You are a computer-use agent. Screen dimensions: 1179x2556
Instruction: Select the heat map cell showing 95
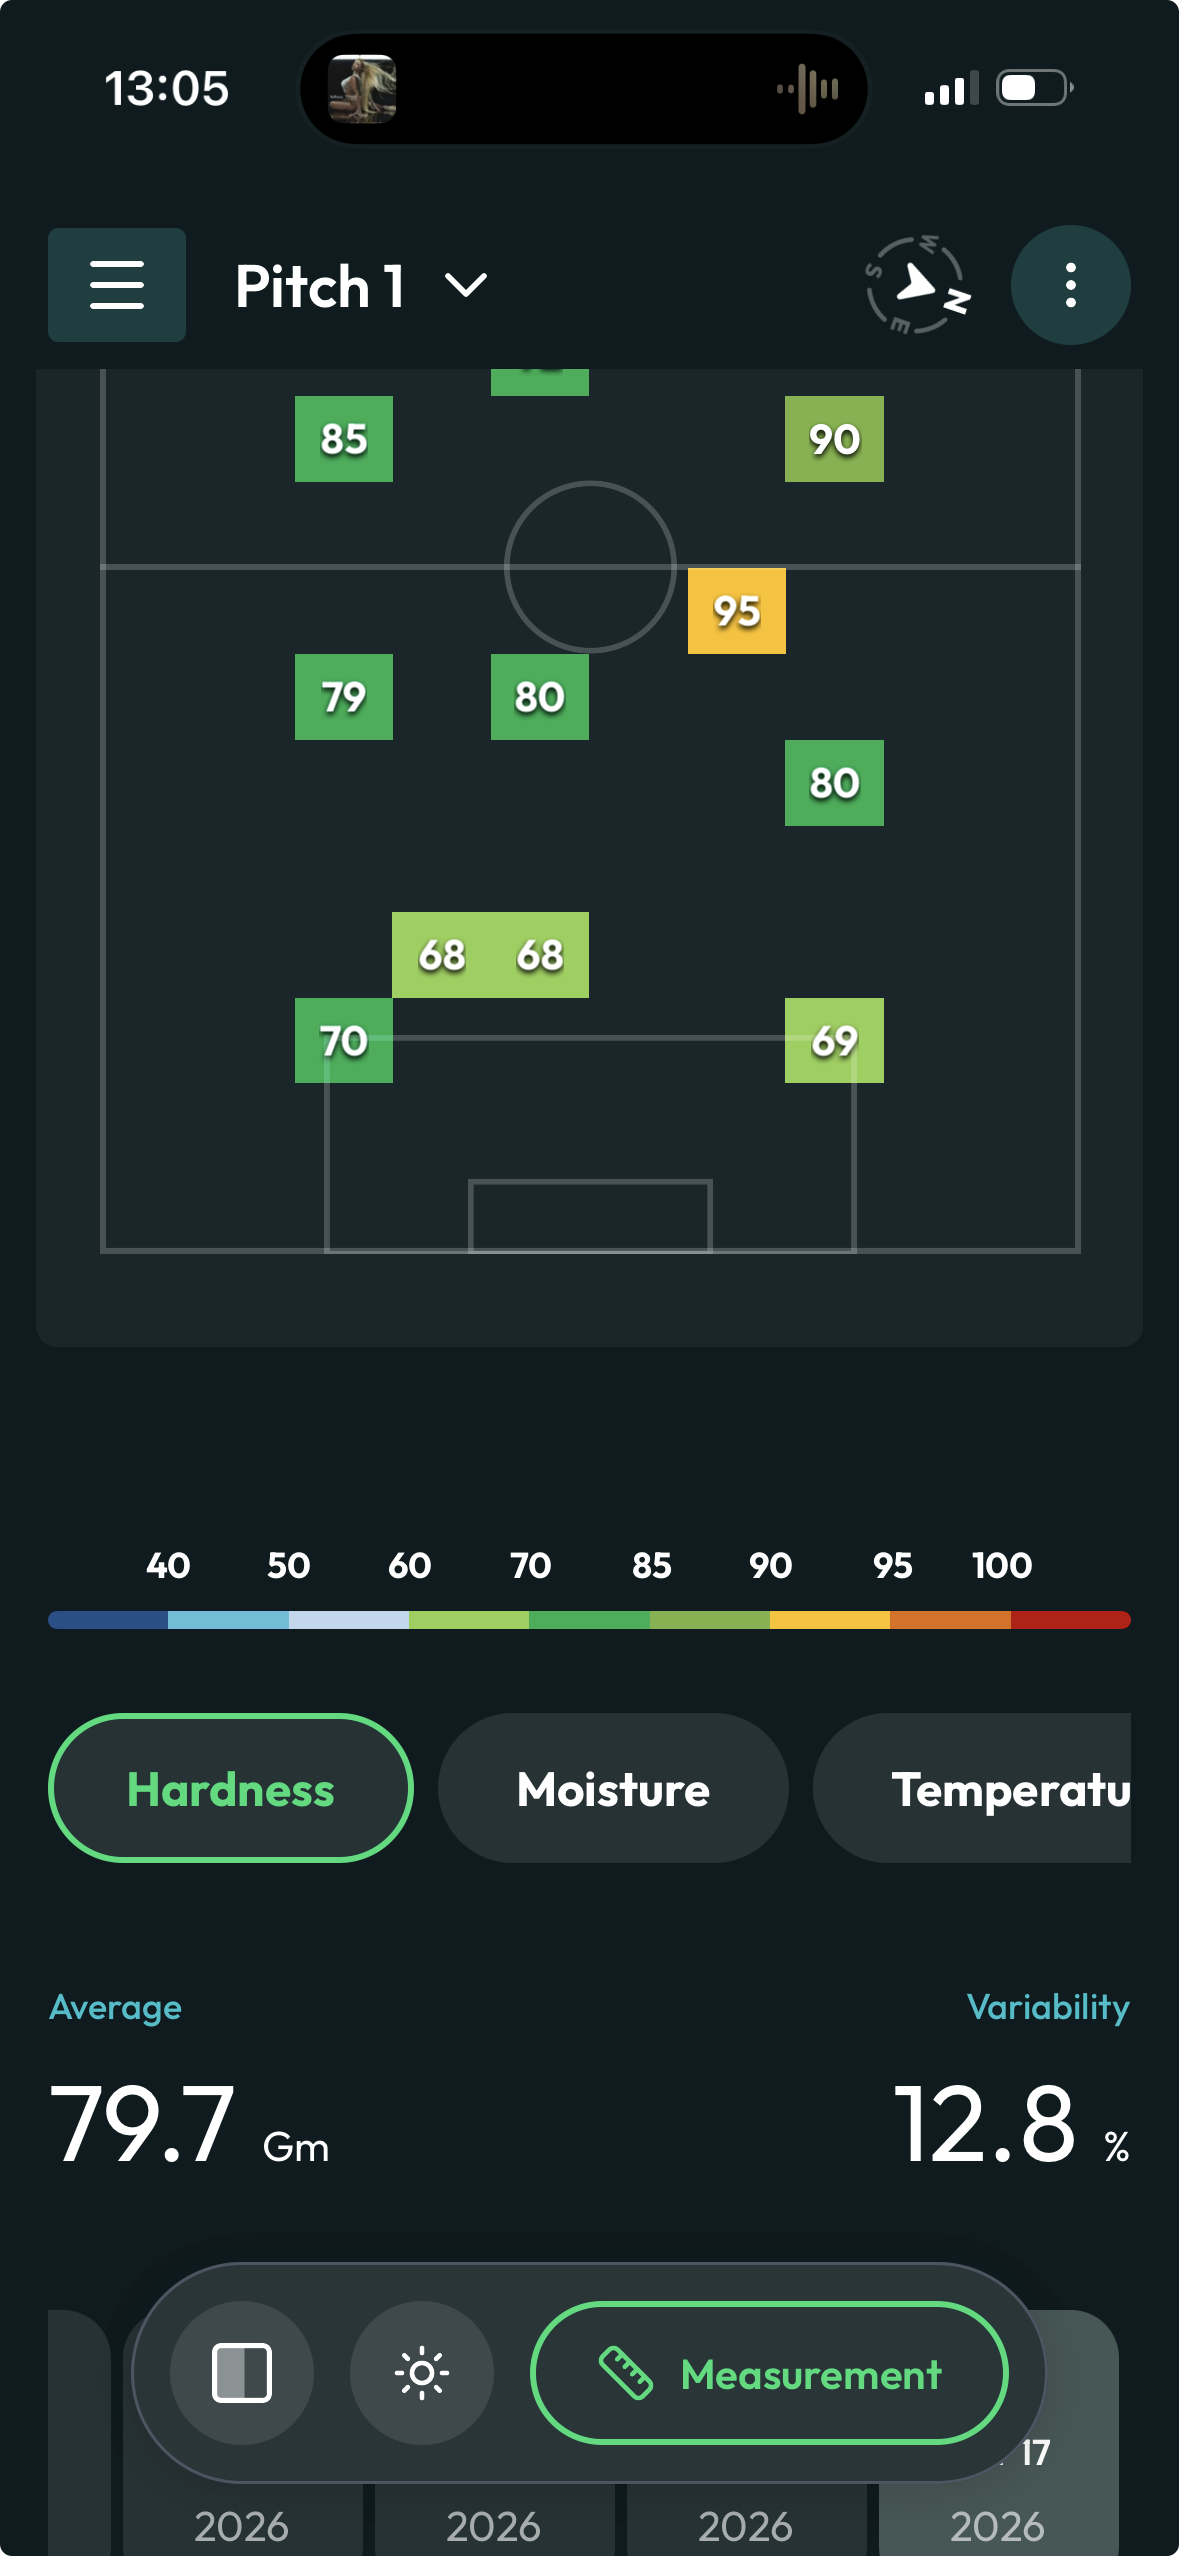[736, 612]
